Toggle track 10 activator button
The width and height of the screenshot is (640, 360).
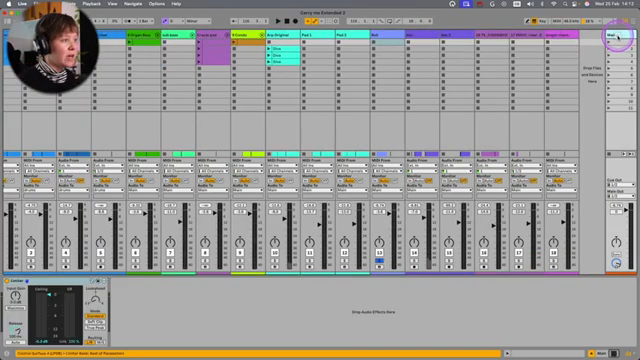click(275, 253)
